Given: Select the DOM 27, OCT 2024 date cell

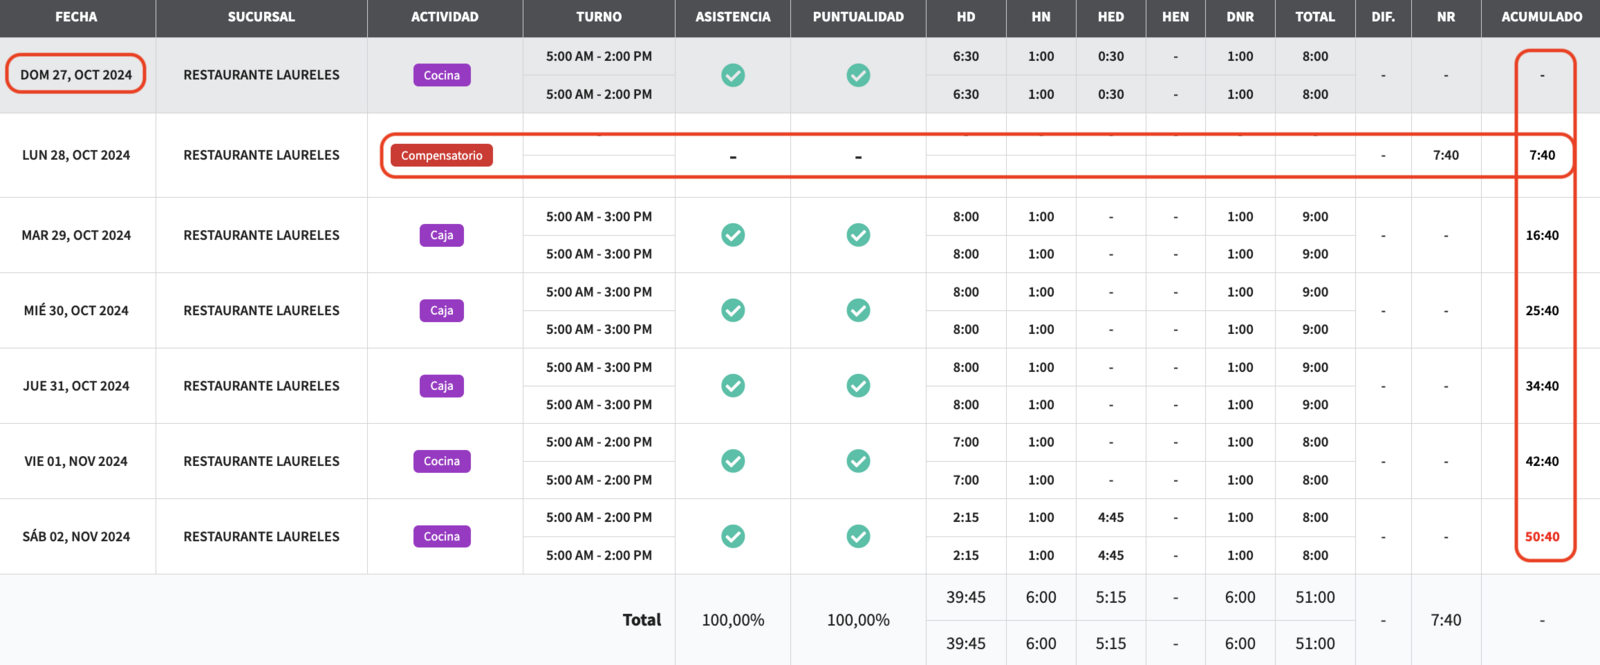Looking at the screenshot, I should tap(76, 75).
